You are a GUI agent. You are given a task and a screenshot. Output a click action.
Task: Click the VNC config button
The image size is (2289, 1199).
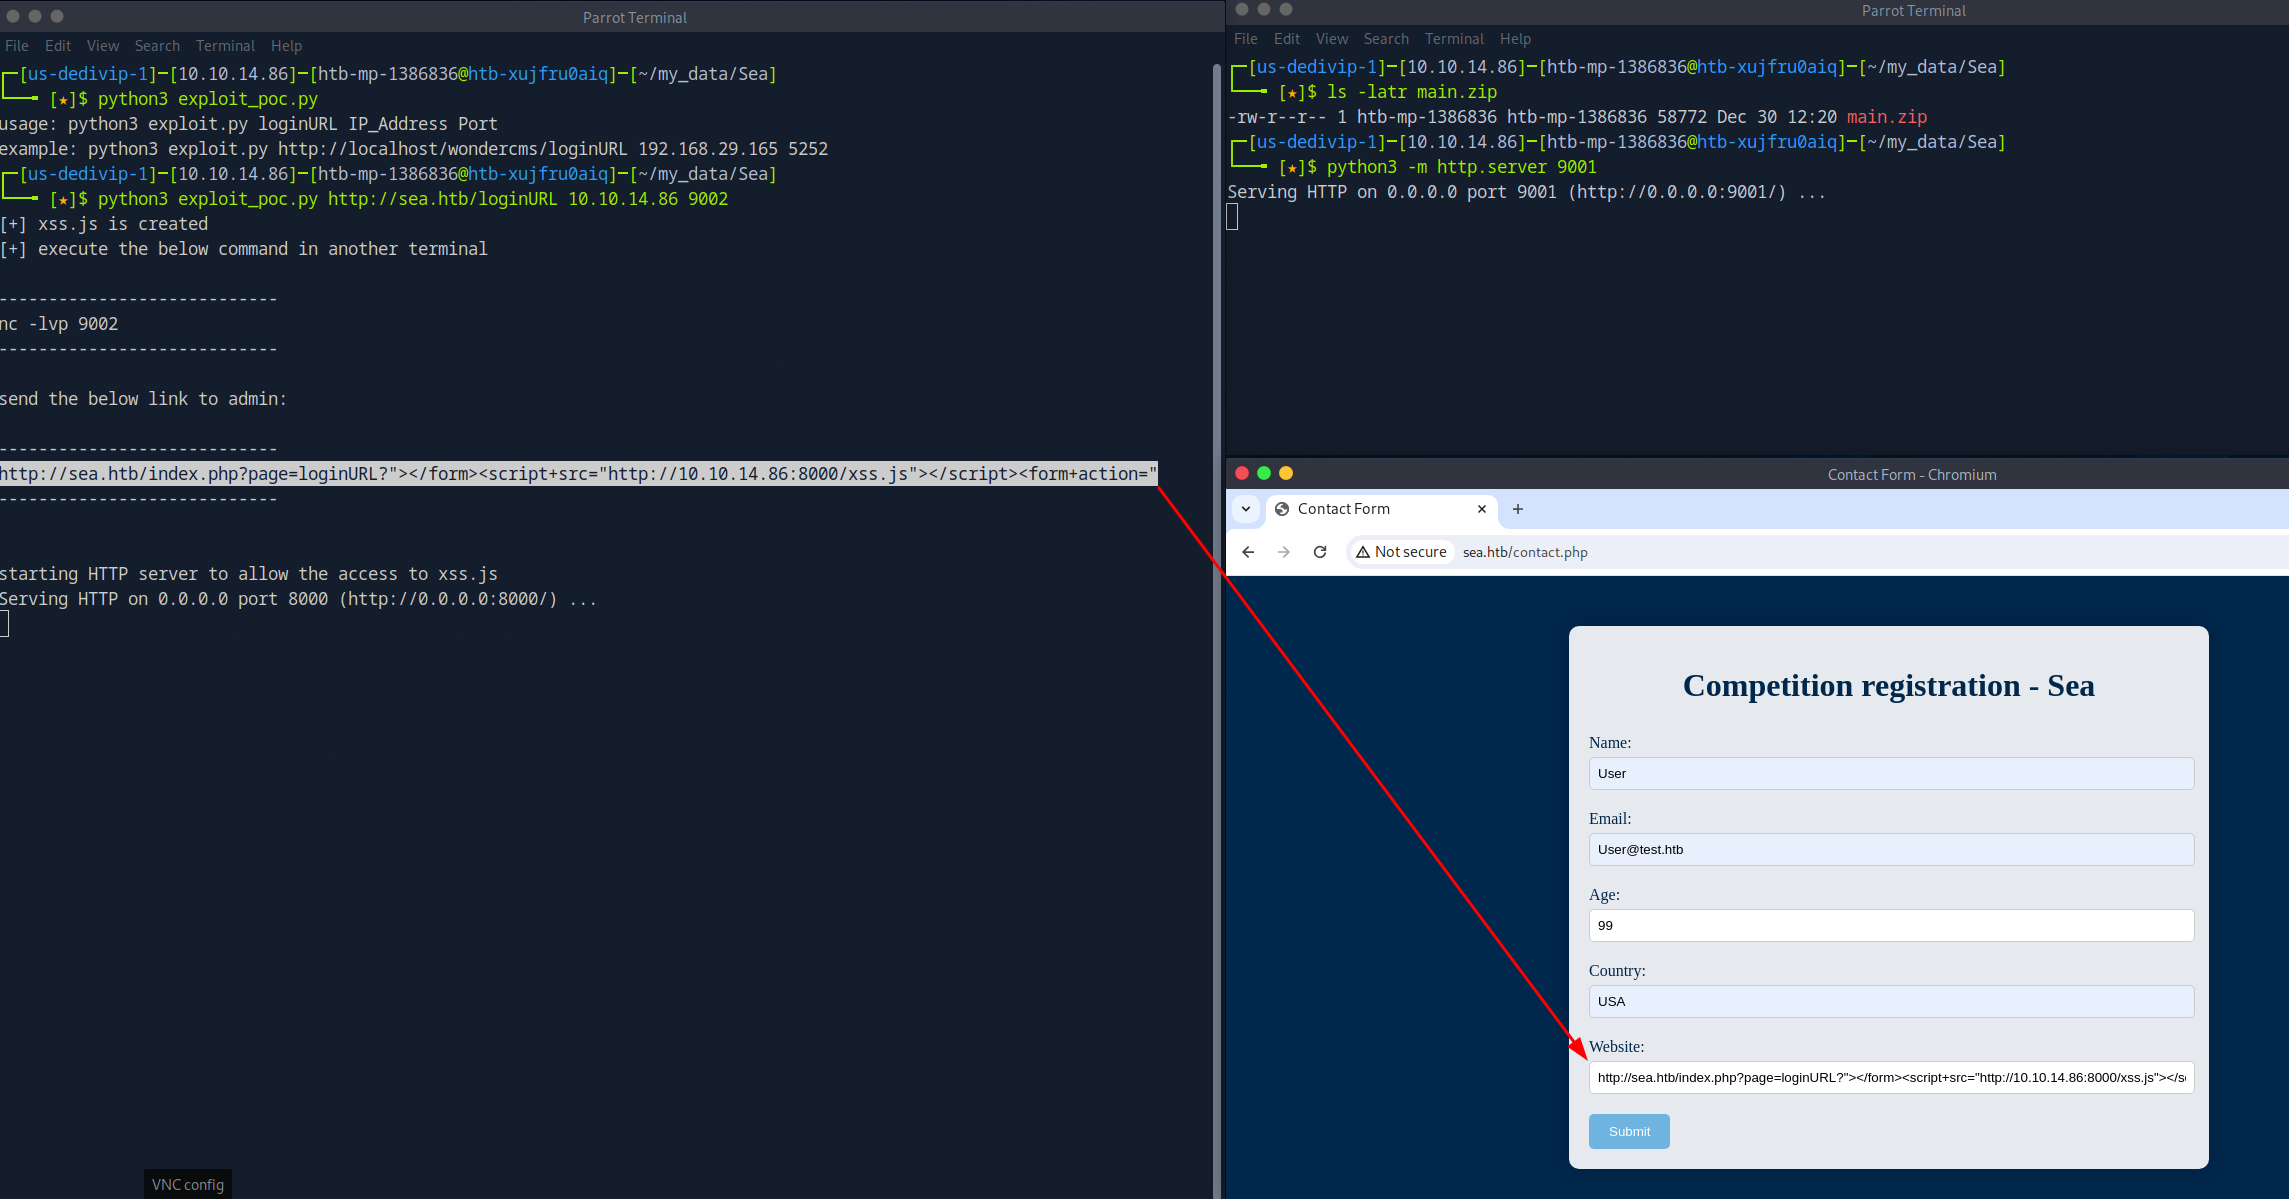pos(188,1184)
